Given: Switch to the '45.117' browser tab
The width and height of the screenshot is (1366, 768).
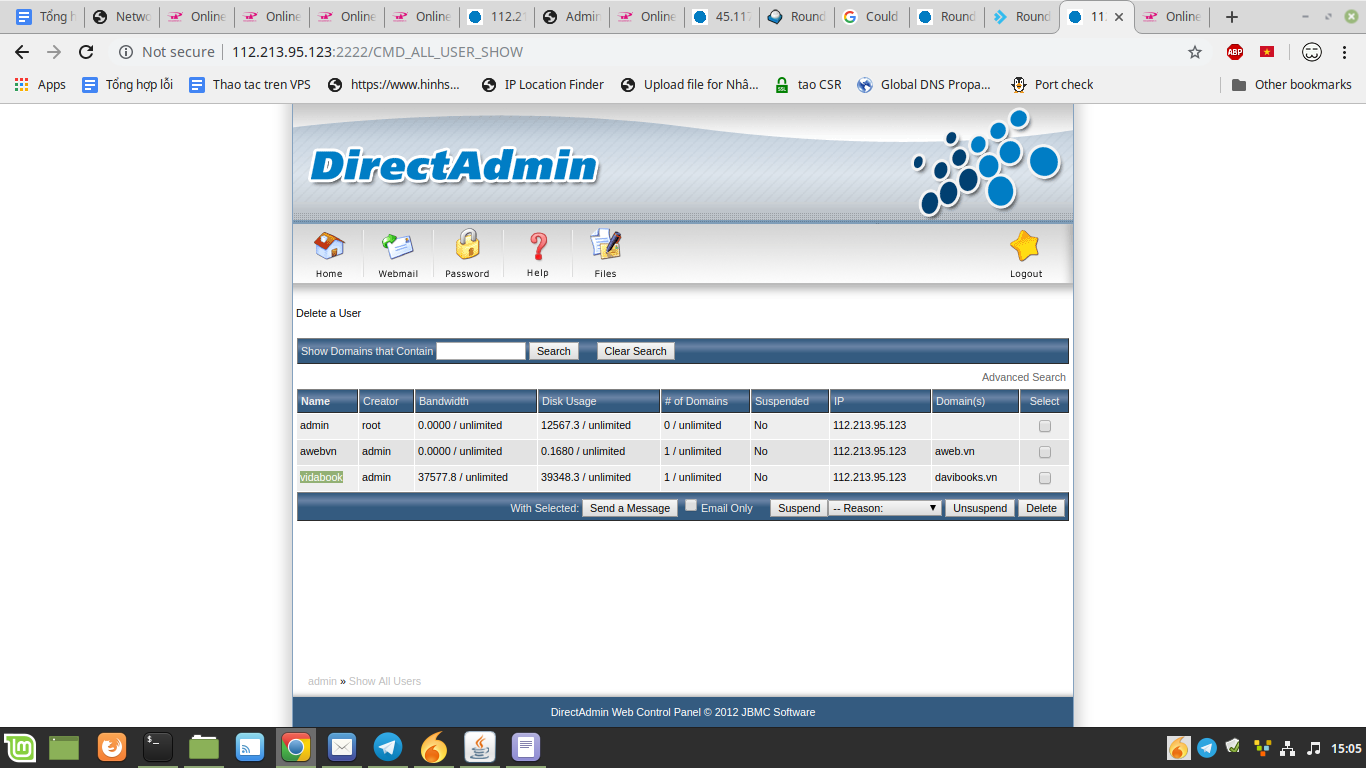Looking at the screenshot, I should (x=721, y=17).
